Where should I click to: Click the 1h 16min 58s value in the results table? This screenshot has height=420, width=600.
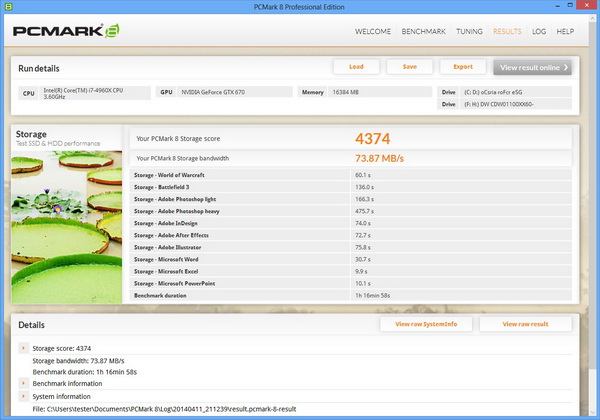point(372,295)
